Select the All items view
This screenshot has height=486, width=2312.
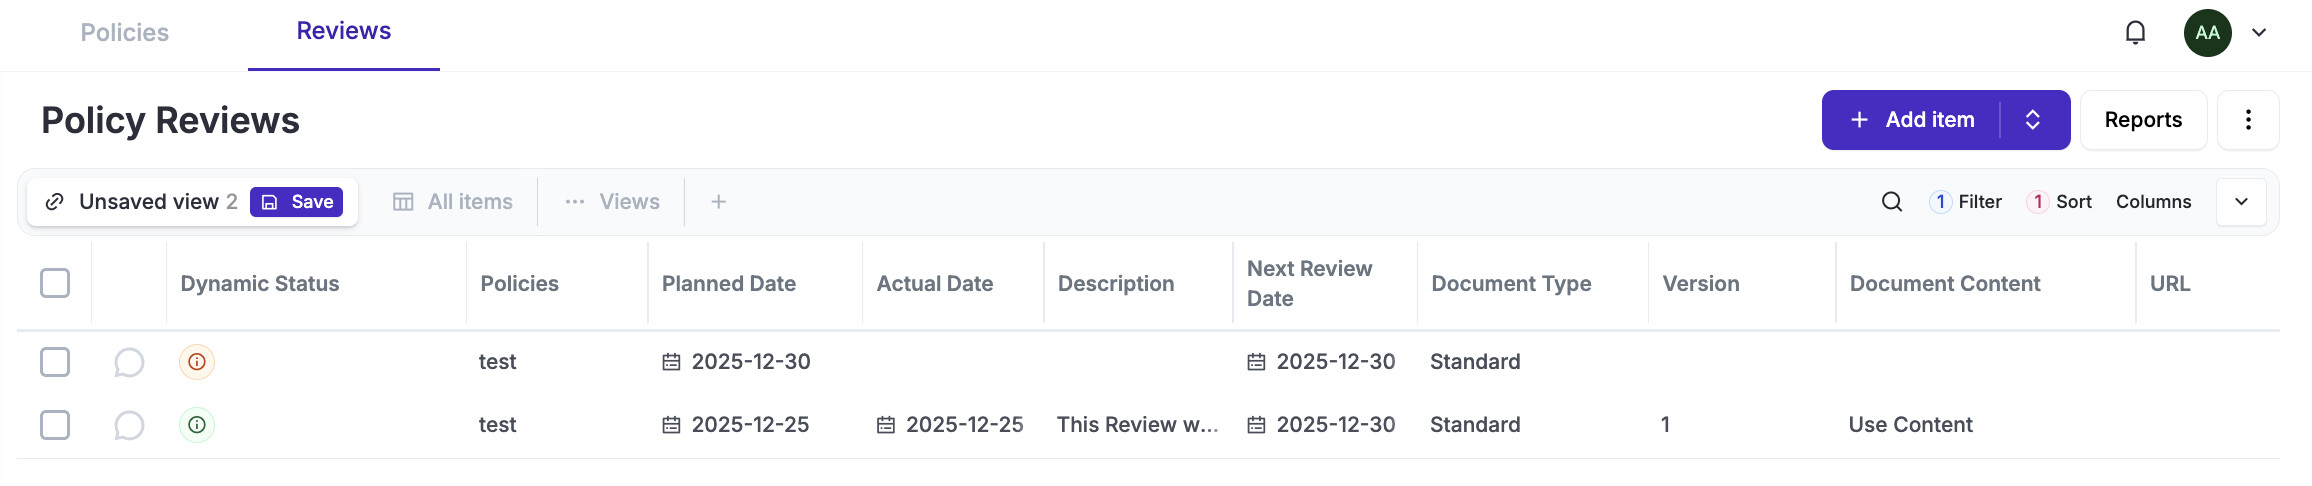click(x=453, y=202)
